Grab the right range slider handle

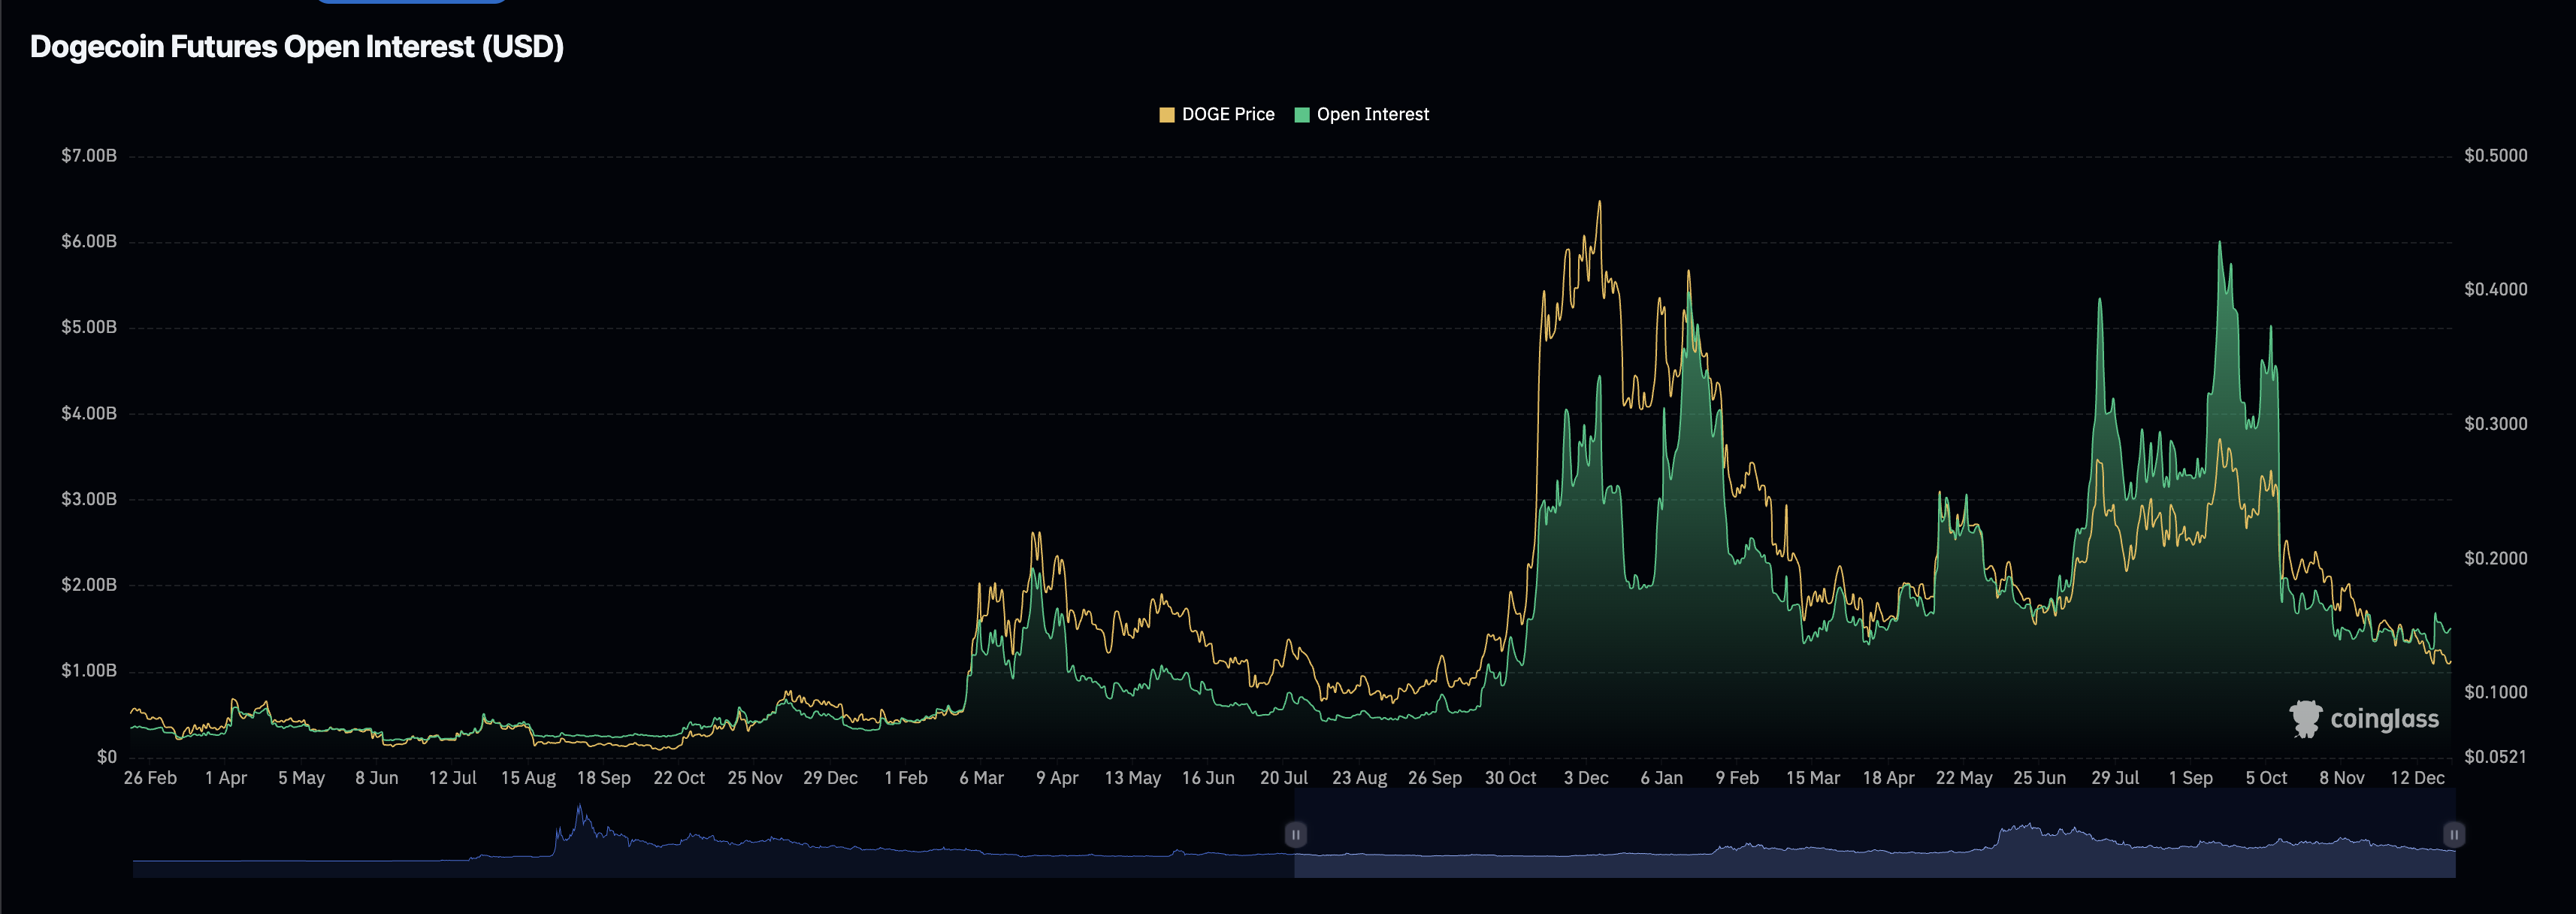[x=2454, y=834]
